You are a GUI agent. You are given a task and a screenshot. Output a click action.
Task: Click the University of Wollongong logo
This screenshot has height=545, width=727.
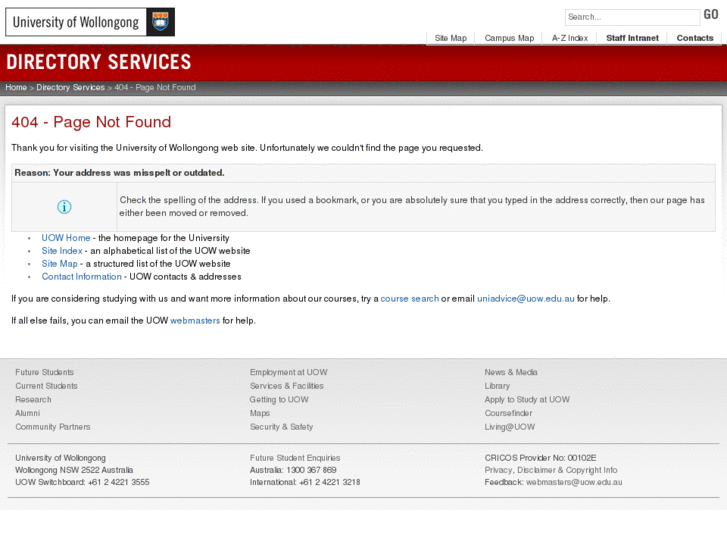[x=90, y=22]
